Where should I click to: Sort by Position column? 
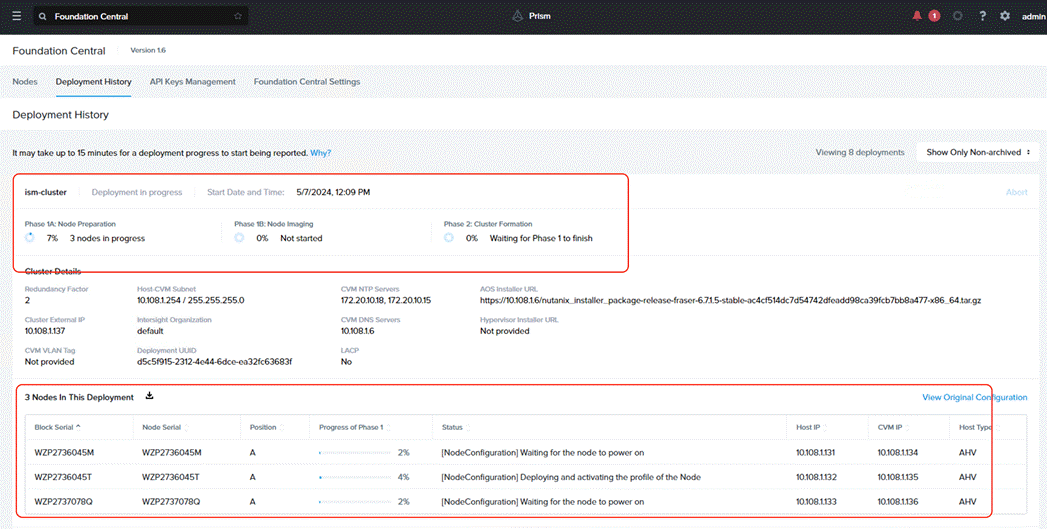pyautogui.click(x=266, y=427)
